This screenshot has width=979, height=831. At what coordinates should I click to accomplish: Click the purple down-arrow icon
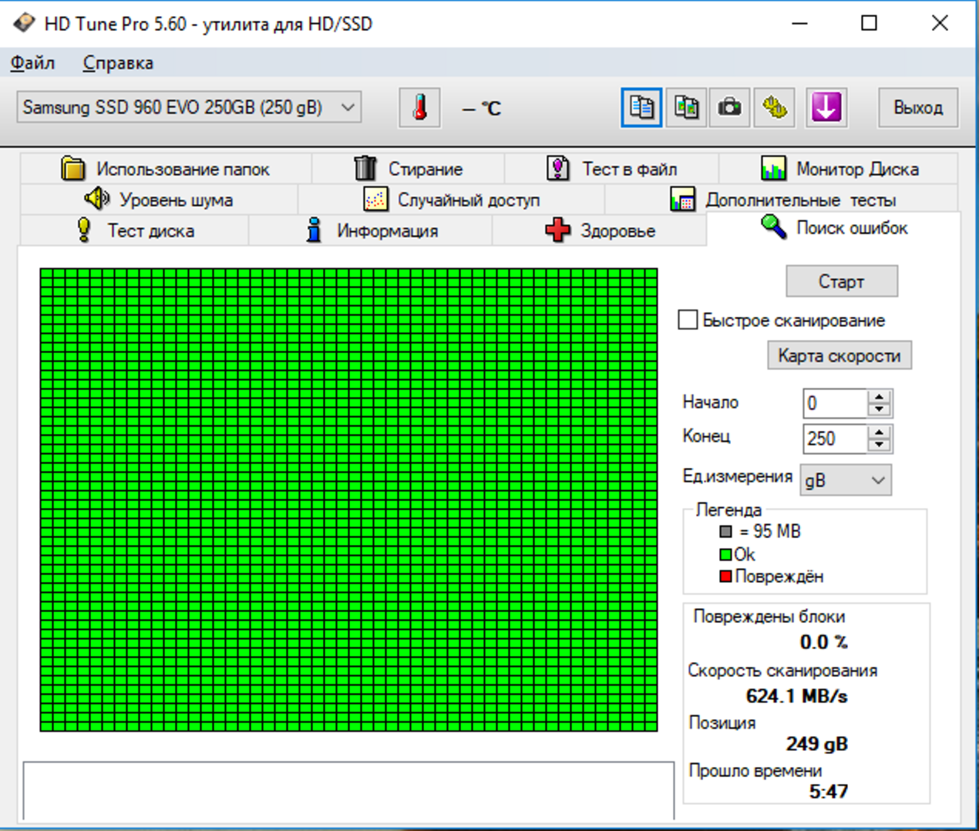[826, 108]
